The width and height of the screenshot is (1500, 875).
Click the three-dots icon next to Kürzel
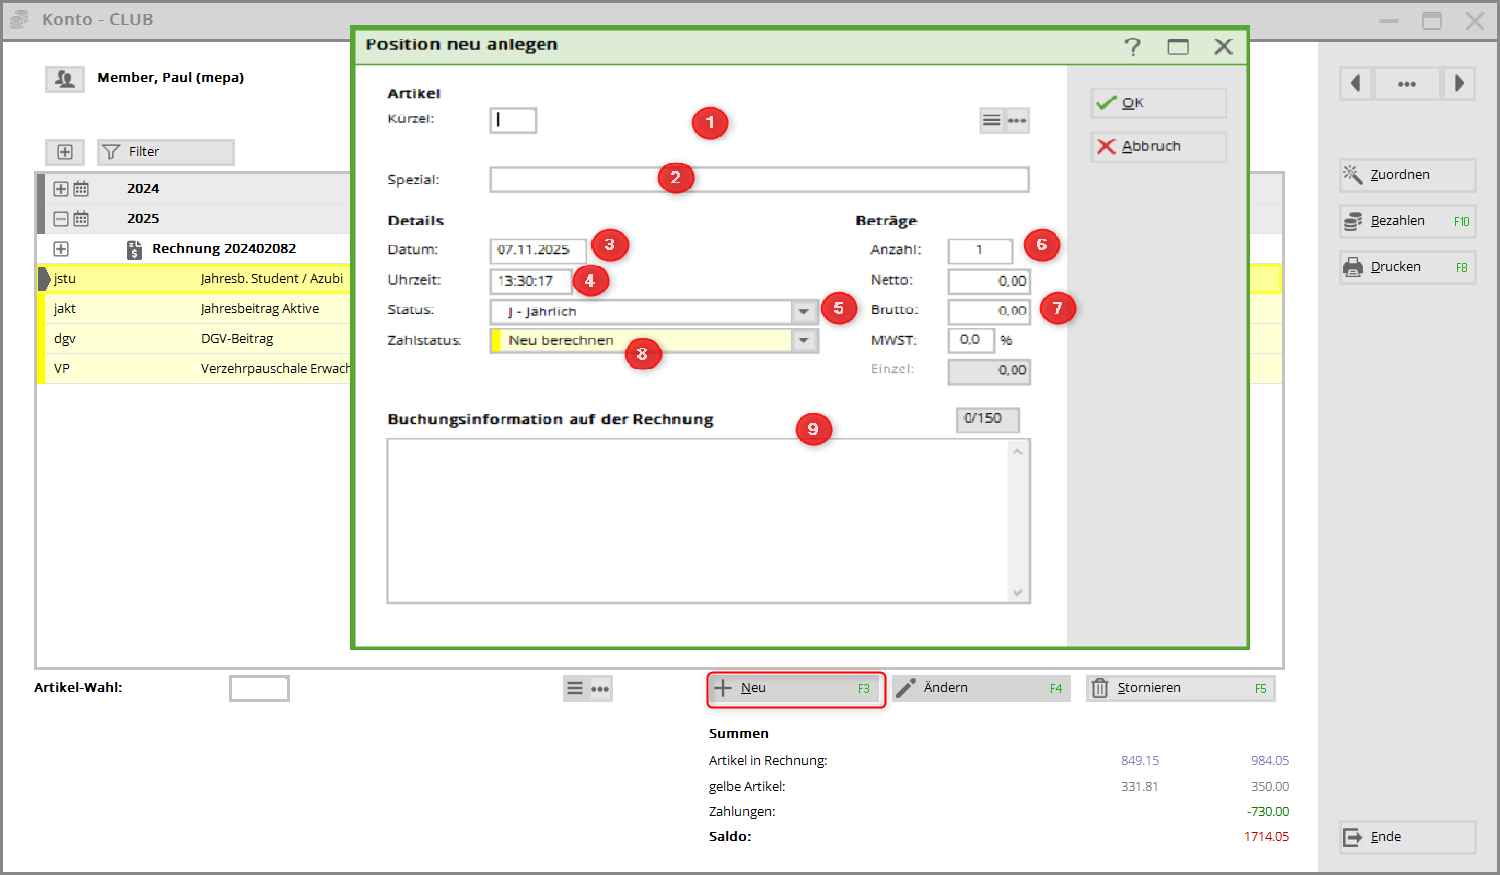click(x=1017, y=121)
